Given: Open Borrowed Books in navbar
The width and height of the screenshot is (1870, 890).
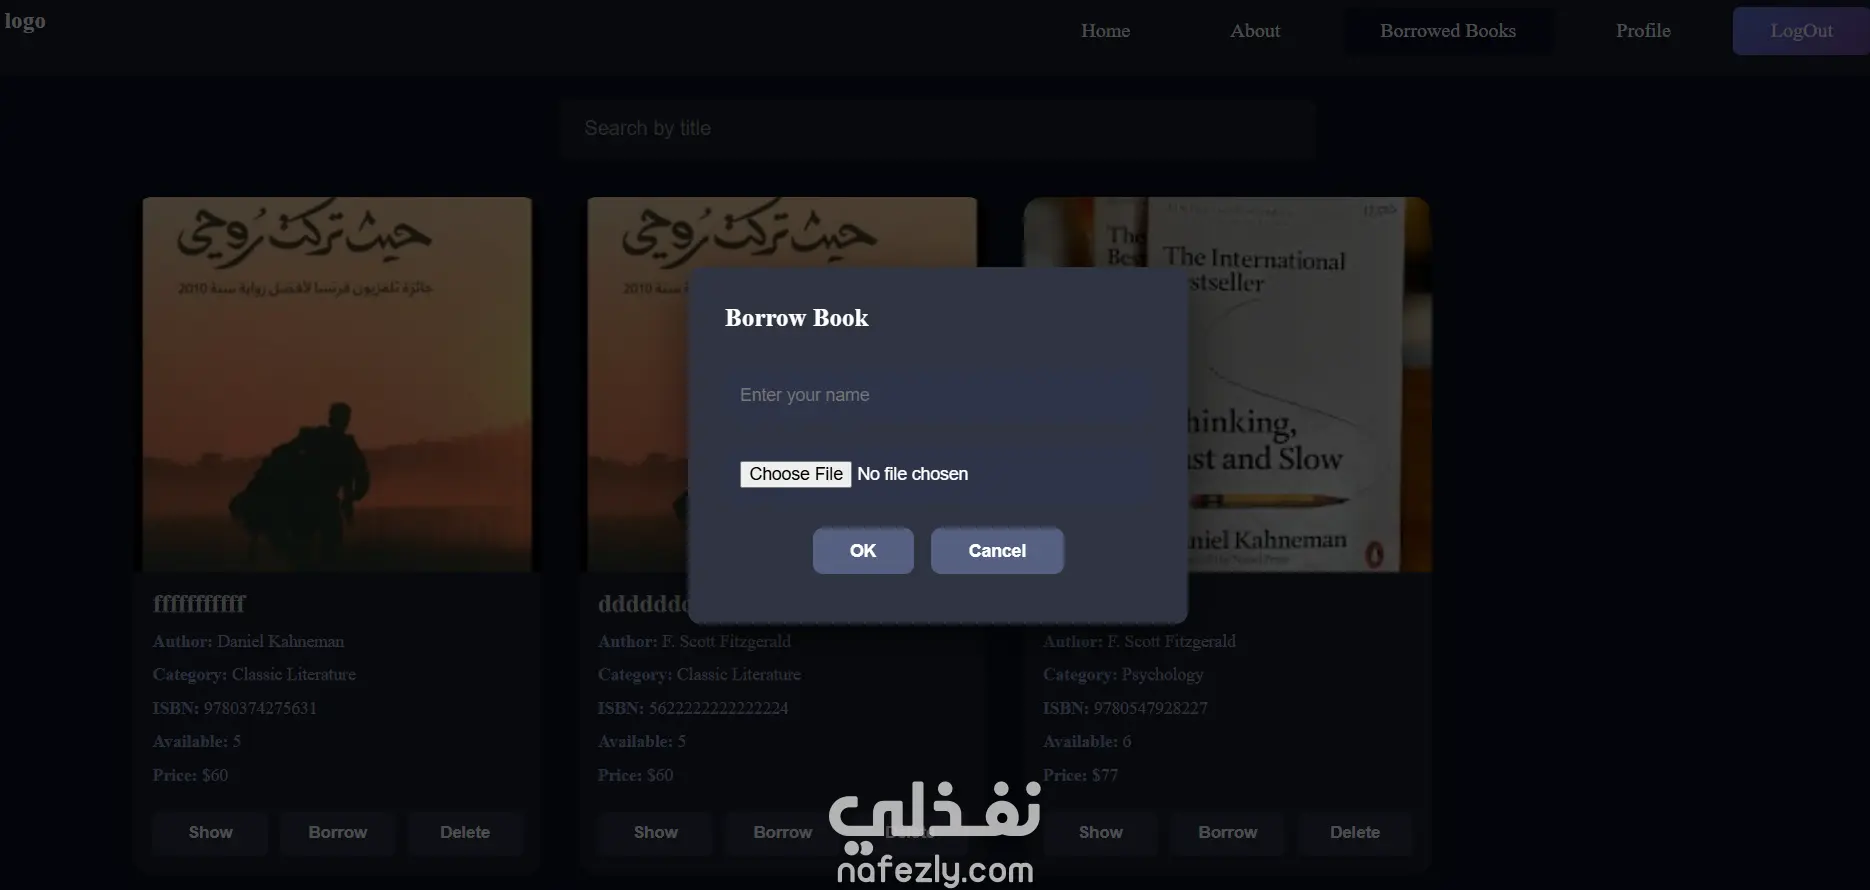Looking at the screenshot, I should point(1448,31).
